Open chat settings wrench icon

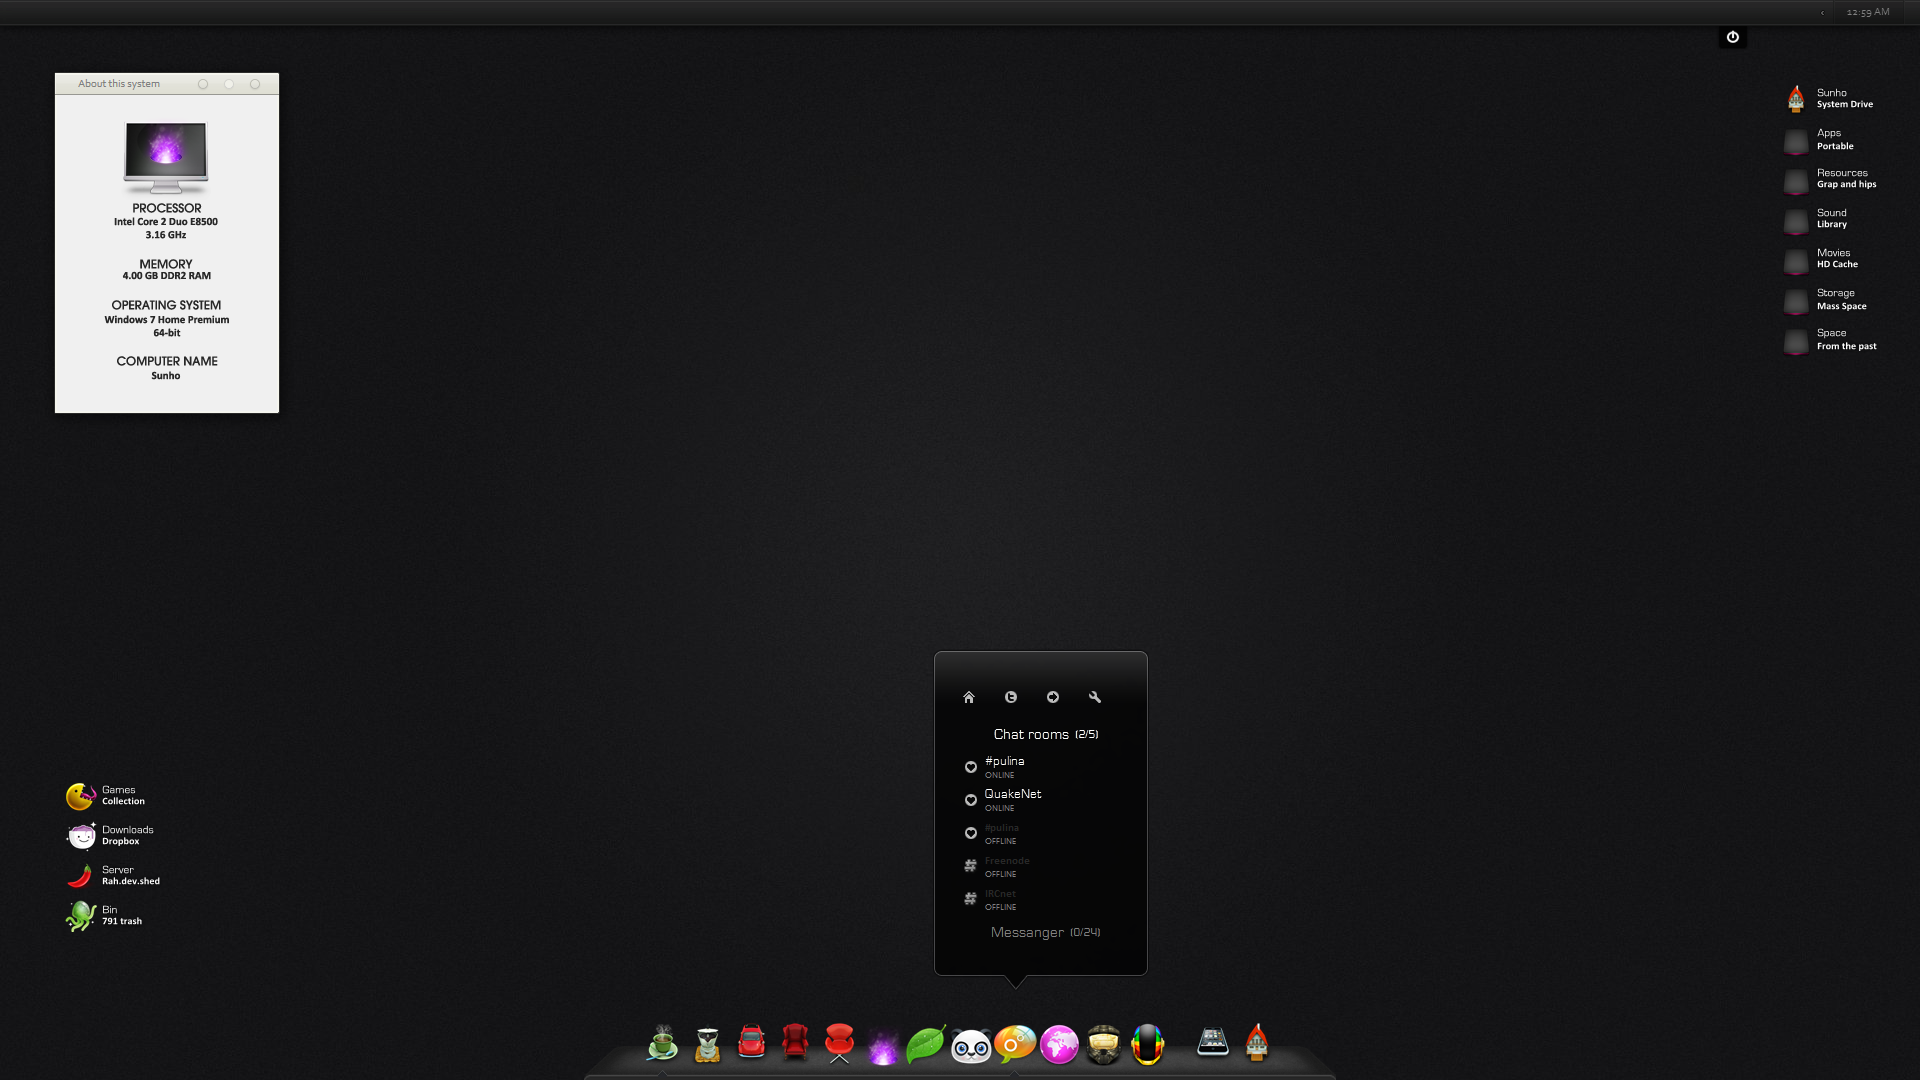point(1095,697)
